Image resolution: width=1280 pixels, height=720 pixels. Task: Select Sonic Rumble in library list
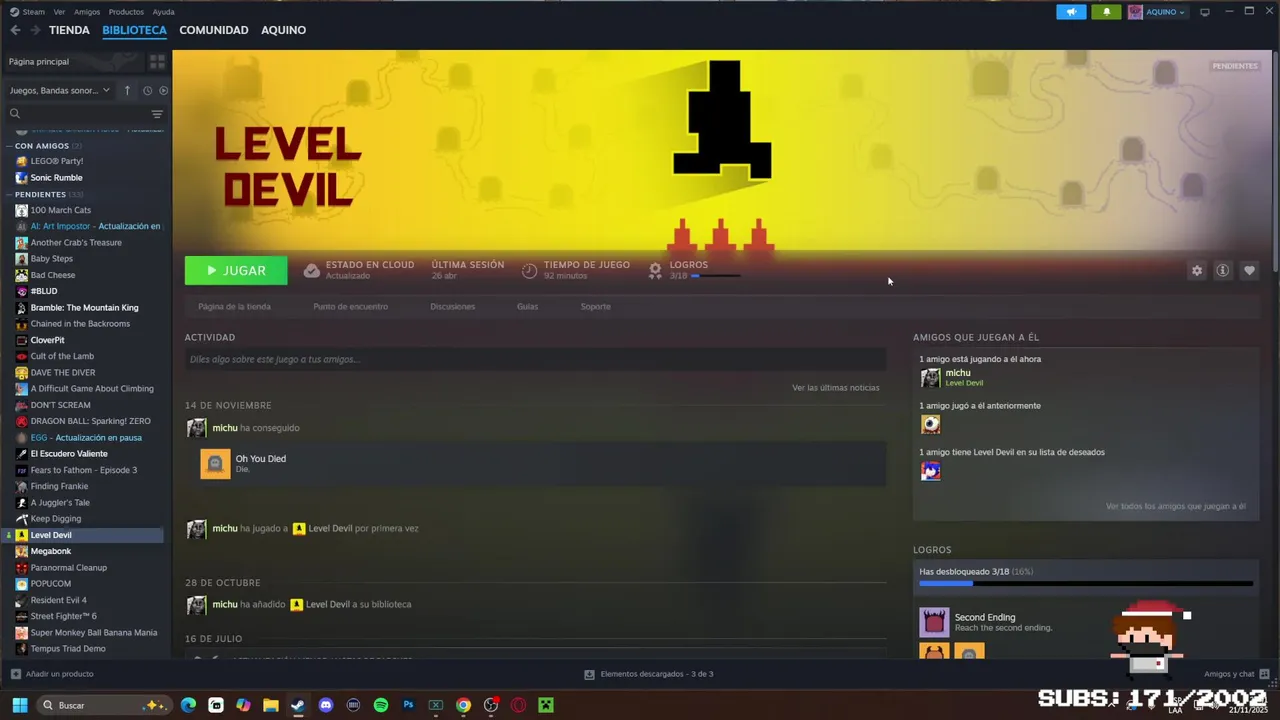[x=56, y=178]
